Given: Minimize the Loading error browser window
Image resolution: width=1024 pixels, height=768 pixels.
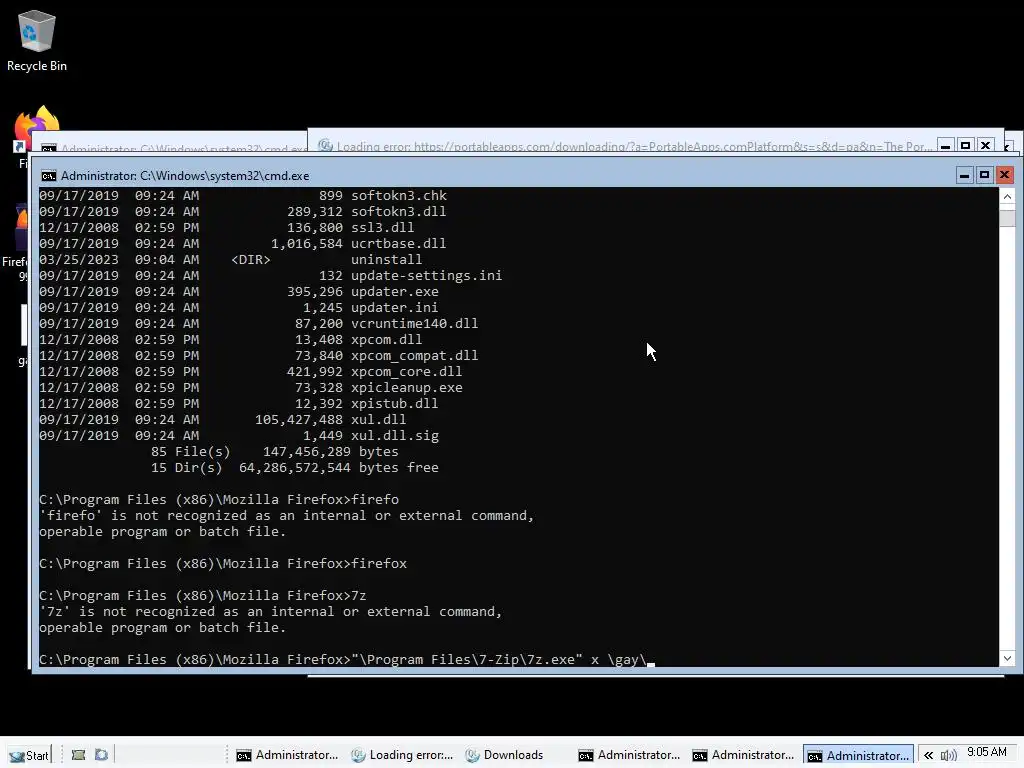Looking at the screenshot, I should click(945, 146).
